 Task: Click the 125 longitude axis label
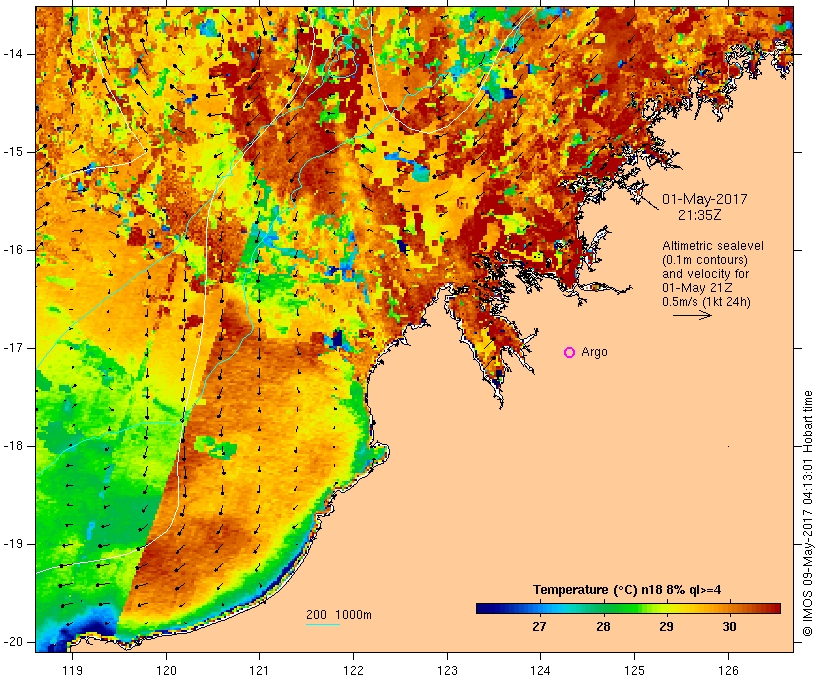pyautogui.click(x=635, y=670)
